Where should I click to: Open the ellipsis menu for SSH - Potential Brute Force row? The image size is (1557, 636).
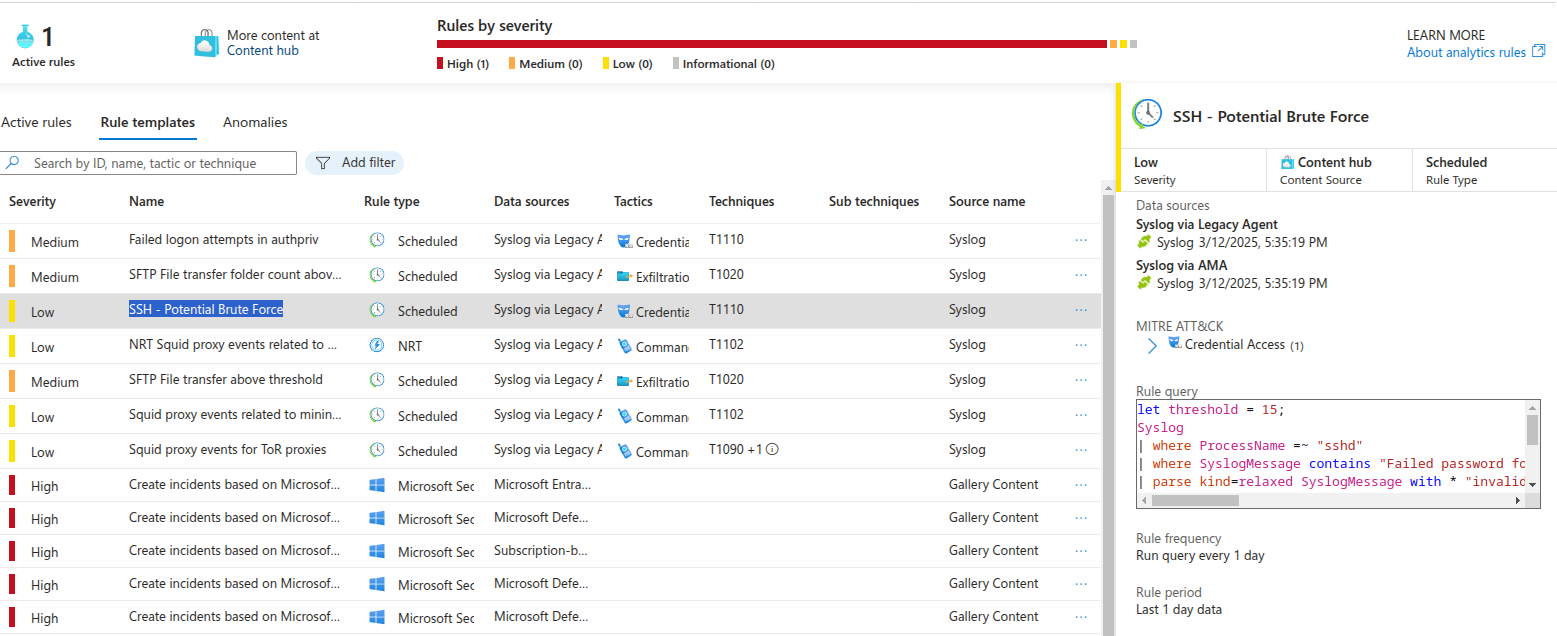coord(1081,310)
